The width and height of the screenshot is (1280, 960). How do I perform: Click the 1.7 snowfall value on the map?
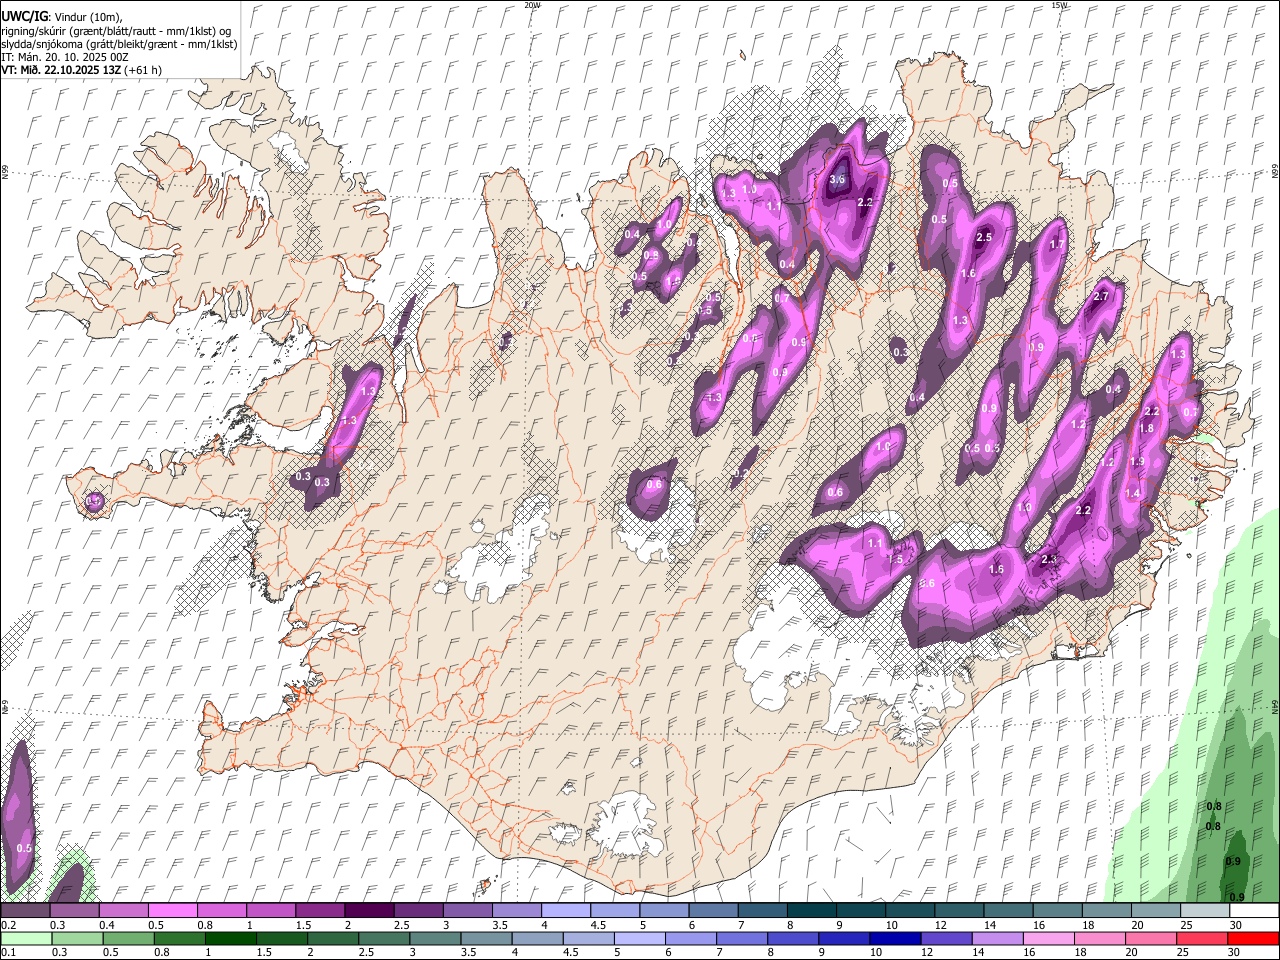pyautogui.click(x=1057, y=244)
